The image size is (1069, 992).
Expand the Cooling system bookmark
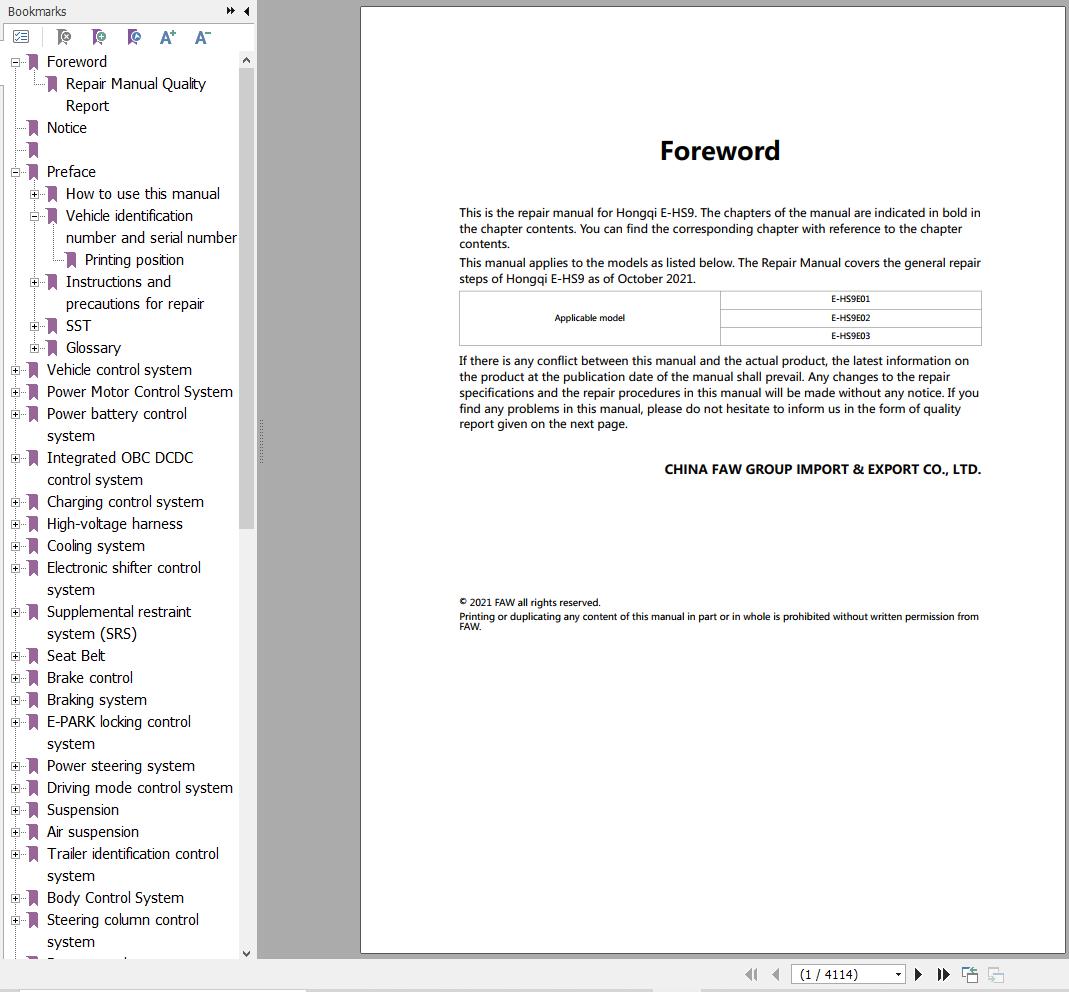pos(14,545)
